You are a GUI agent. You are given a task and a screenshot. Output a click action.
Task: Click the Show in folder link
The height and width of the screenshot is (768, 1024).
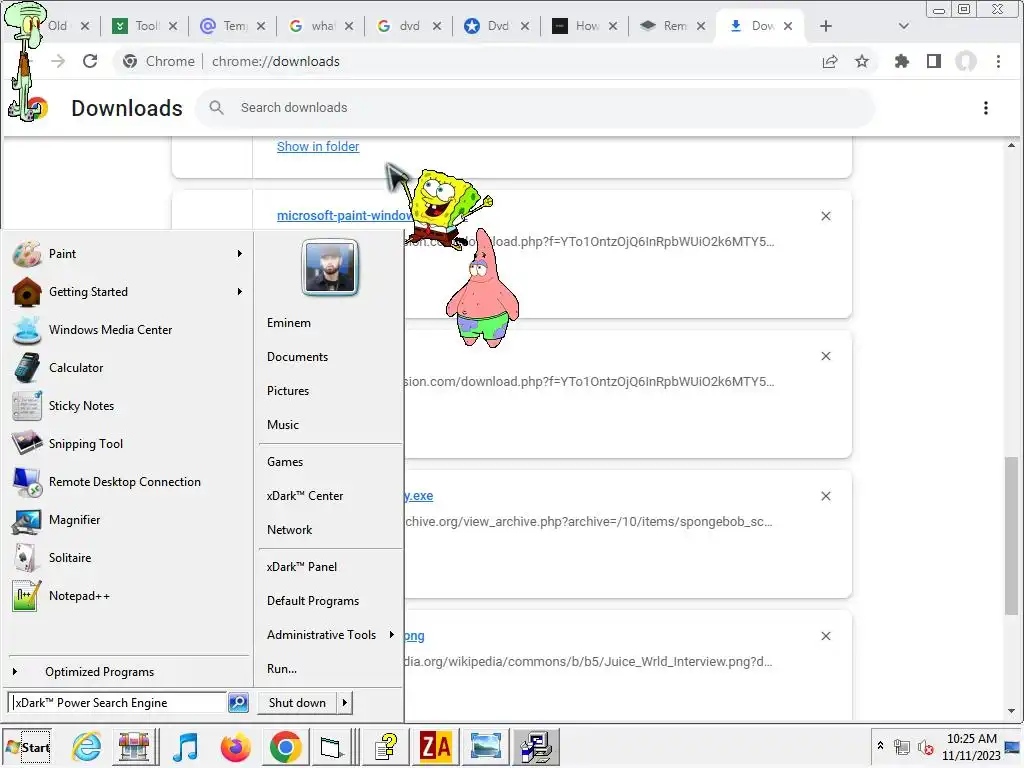coord(318,146)
